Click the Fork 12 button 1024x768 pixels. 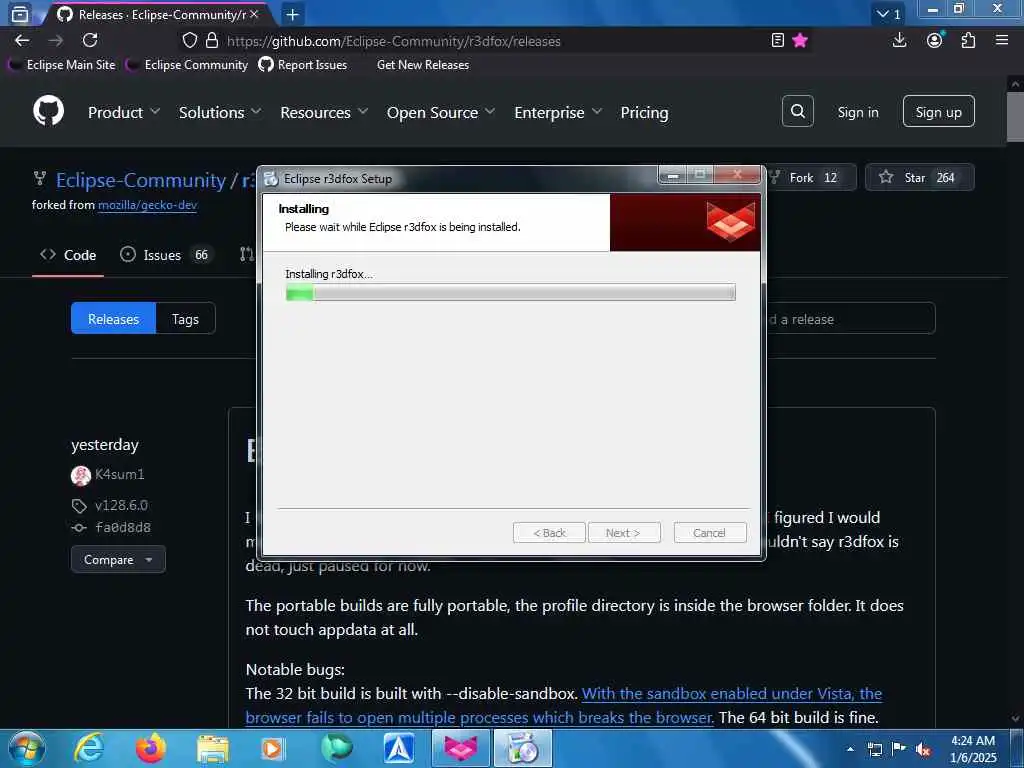click(x=810, y=177)
